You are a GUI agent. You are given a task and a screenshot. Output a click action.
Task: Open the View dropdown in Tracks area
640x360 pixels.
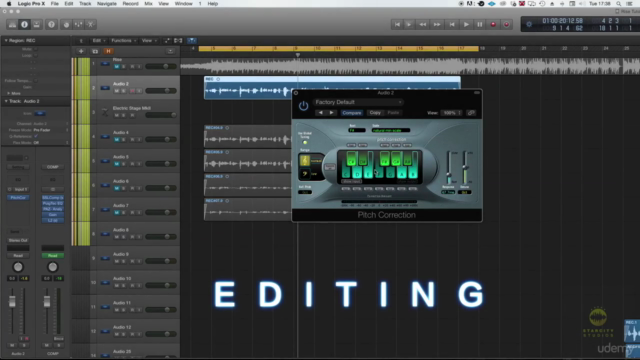(x=149, y=40)
